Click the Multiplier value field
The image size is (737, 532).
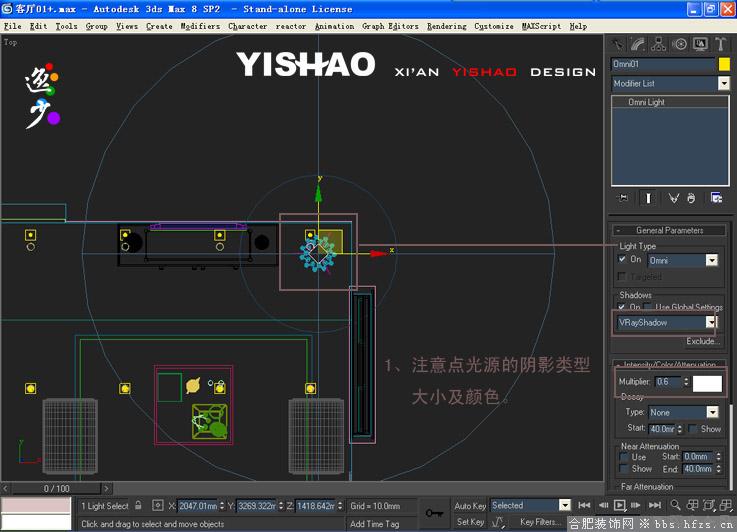pyautogui.click(x=668, y=382)
